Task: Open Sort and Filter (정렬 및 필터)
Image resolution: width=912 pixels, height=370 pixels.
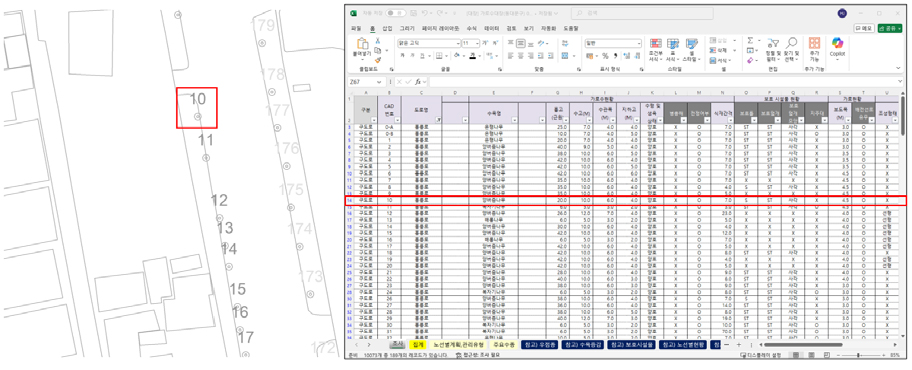Action: 773,49
